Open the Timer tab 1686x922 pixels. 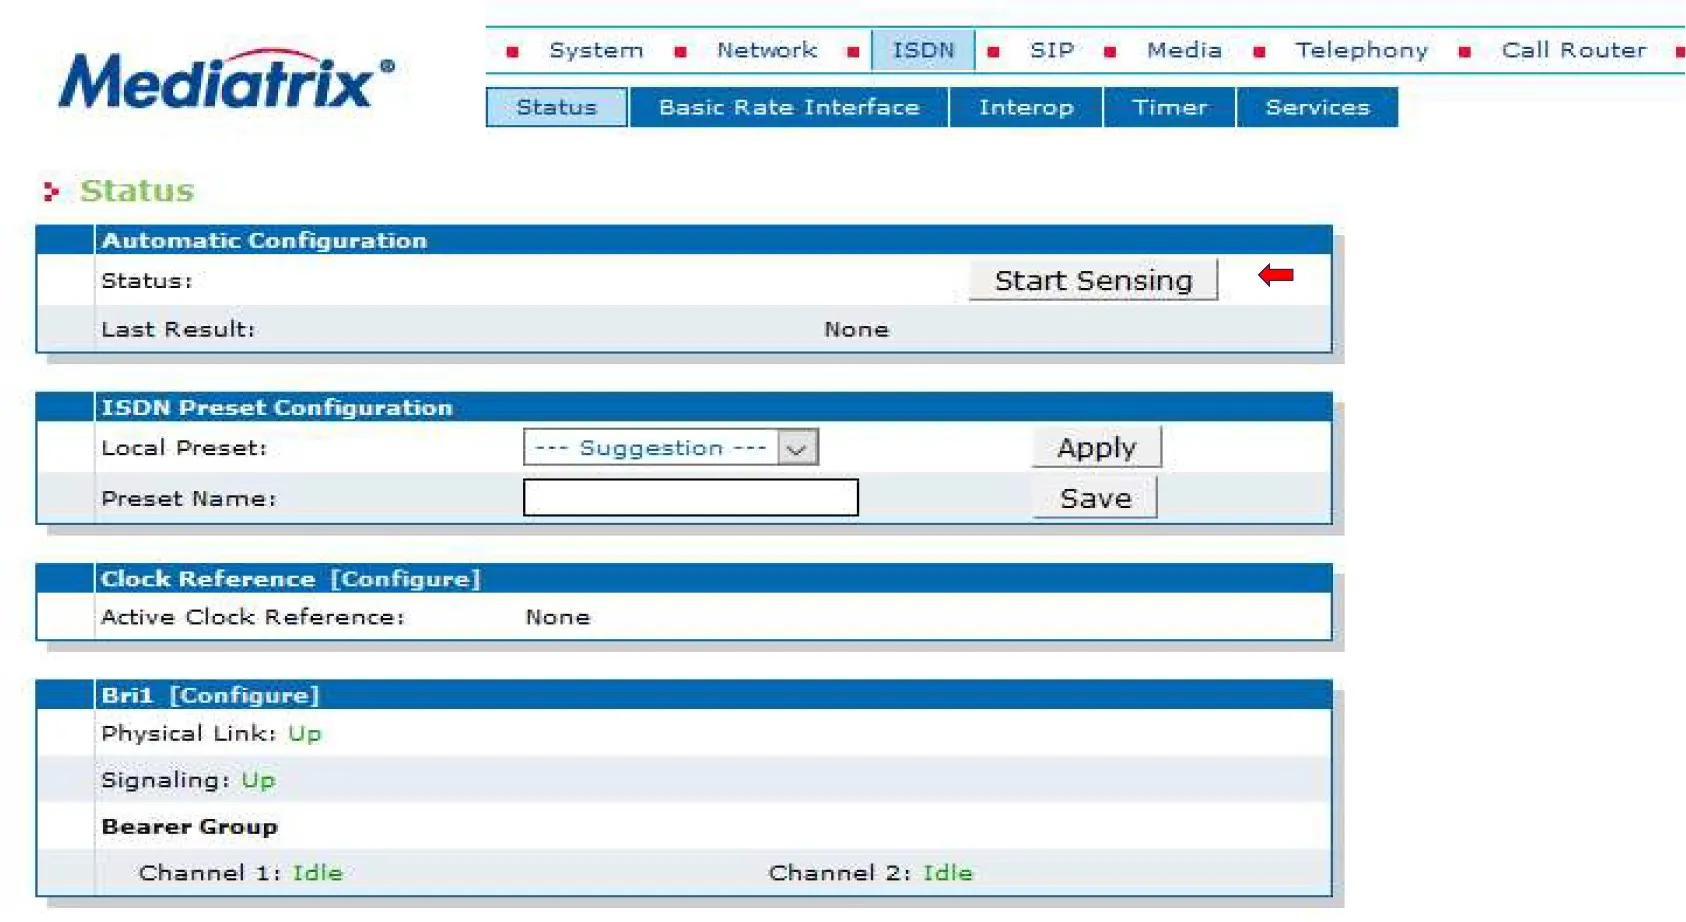pyautogui.click(x=1169, y=107)
